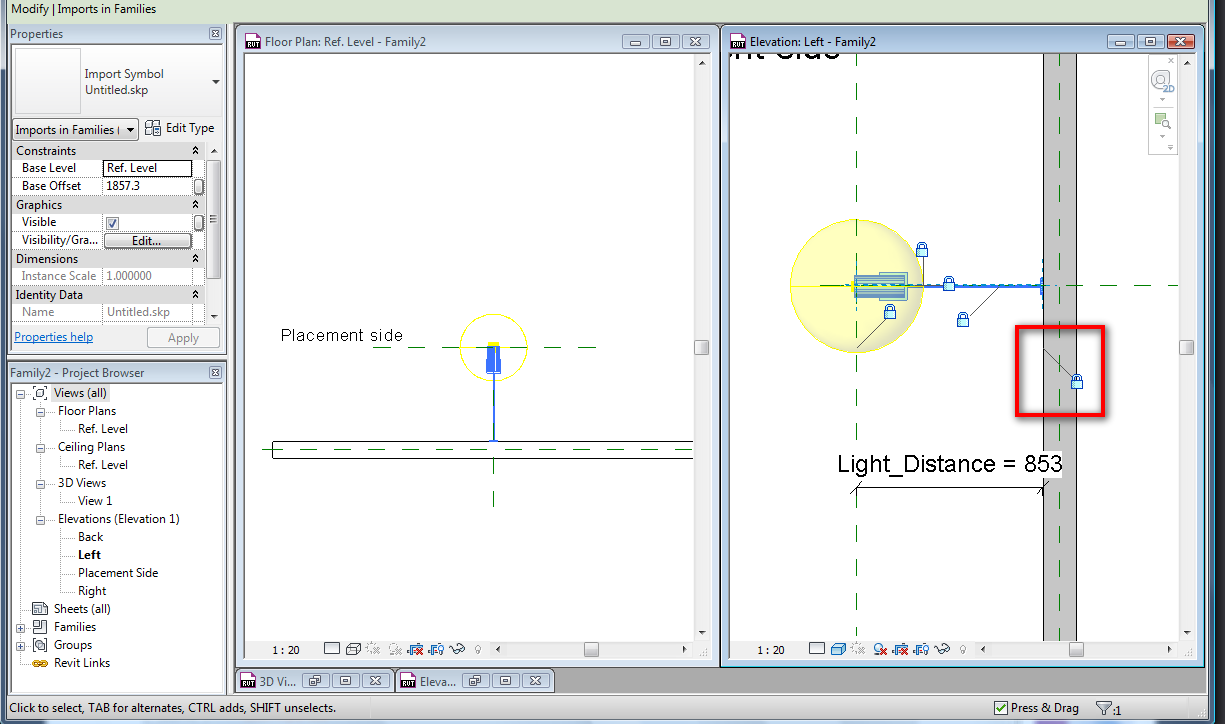Uncheck the Visible checkbox in Graphics section
The width and height of the screenshot is (1225, 724).
click(x=113, y=223)
